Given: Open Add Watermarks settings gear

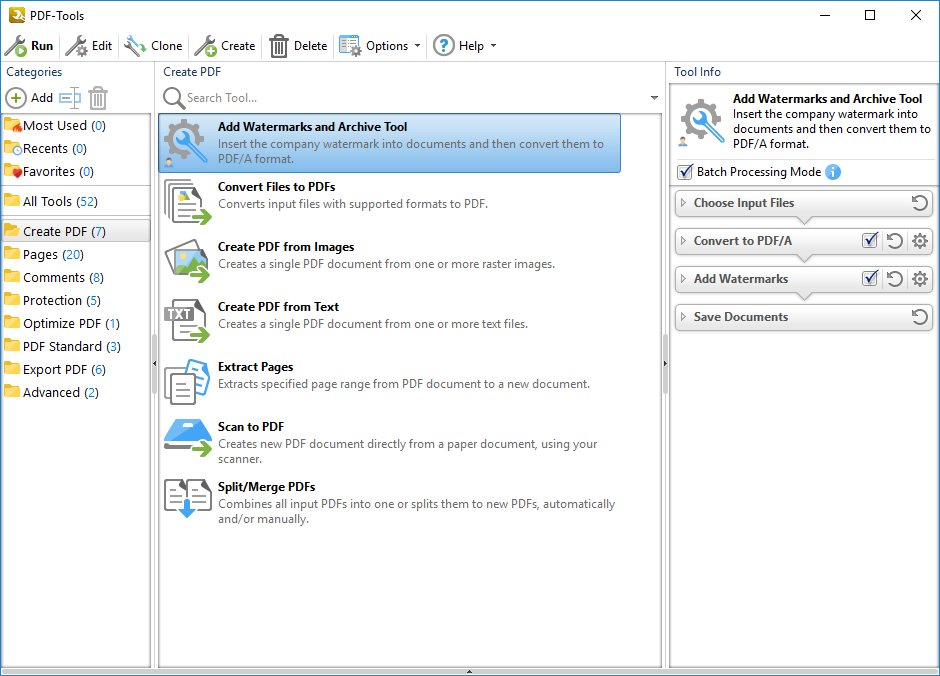Looking at the screenshot, I should pyautogui.click(x=920, y=279).
